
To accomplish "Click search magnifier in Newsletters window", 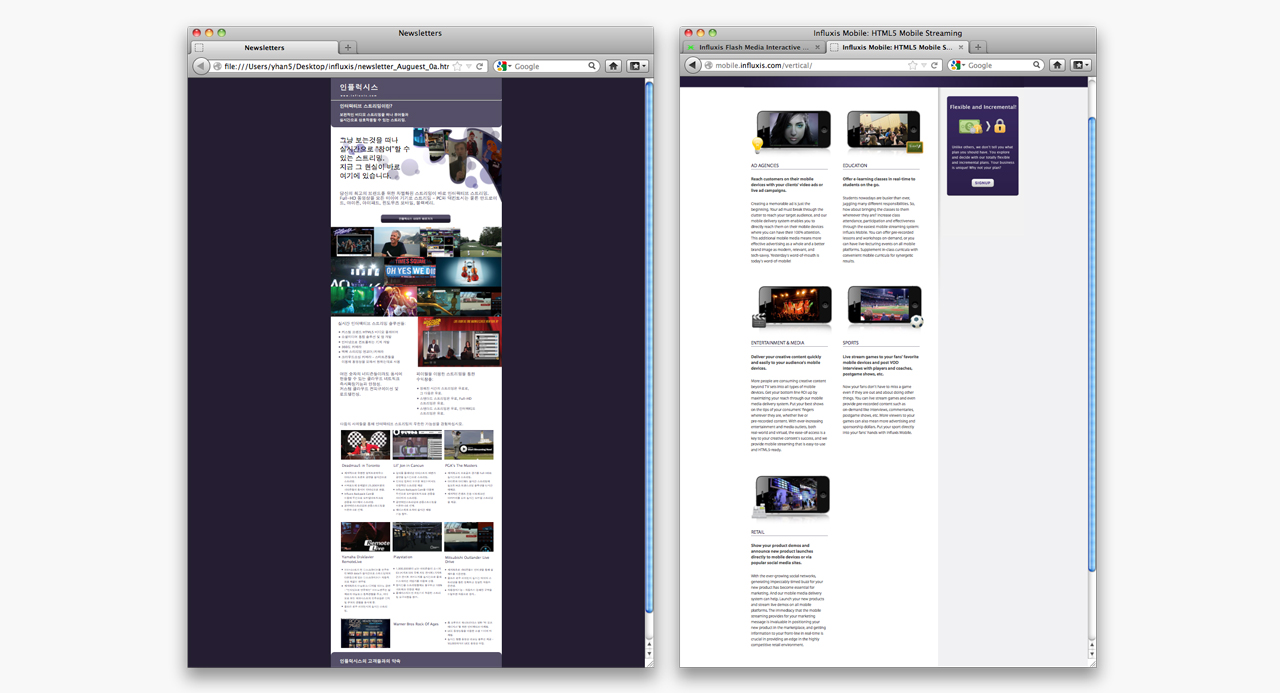I will (x=591, y=66).
